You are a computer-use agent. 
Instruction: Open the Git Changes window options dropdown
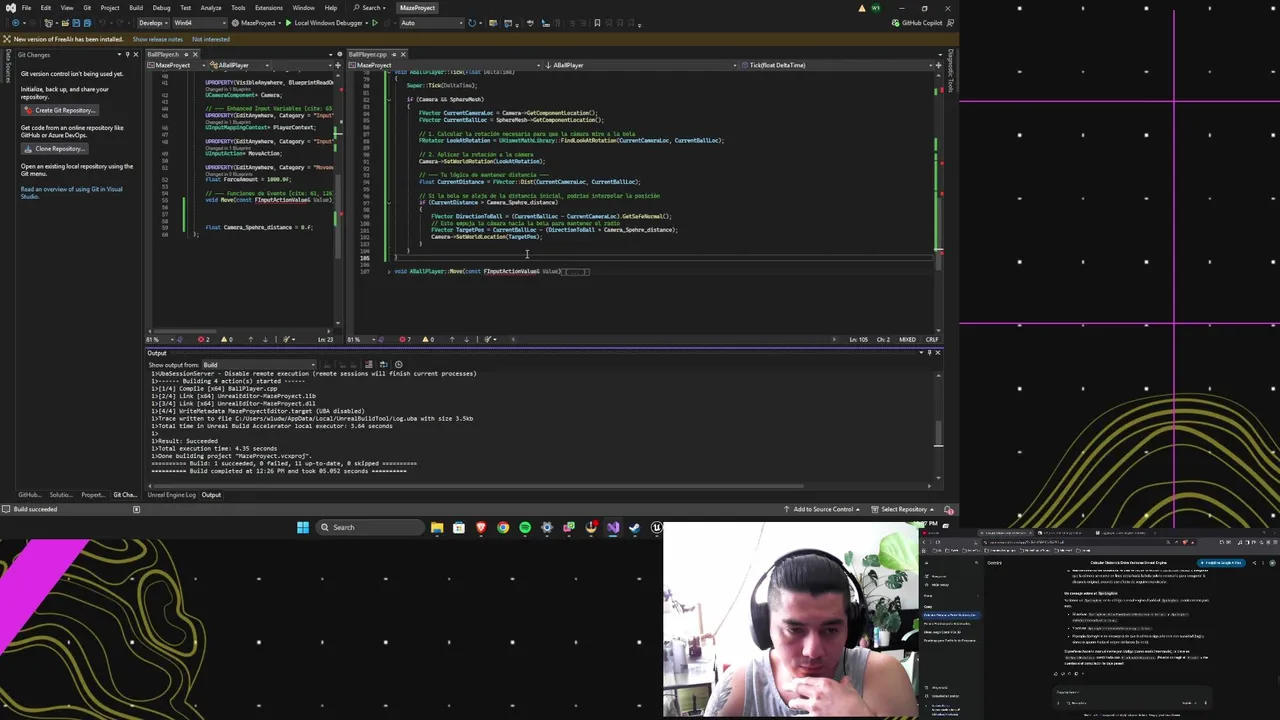click(x=120, y=55)
